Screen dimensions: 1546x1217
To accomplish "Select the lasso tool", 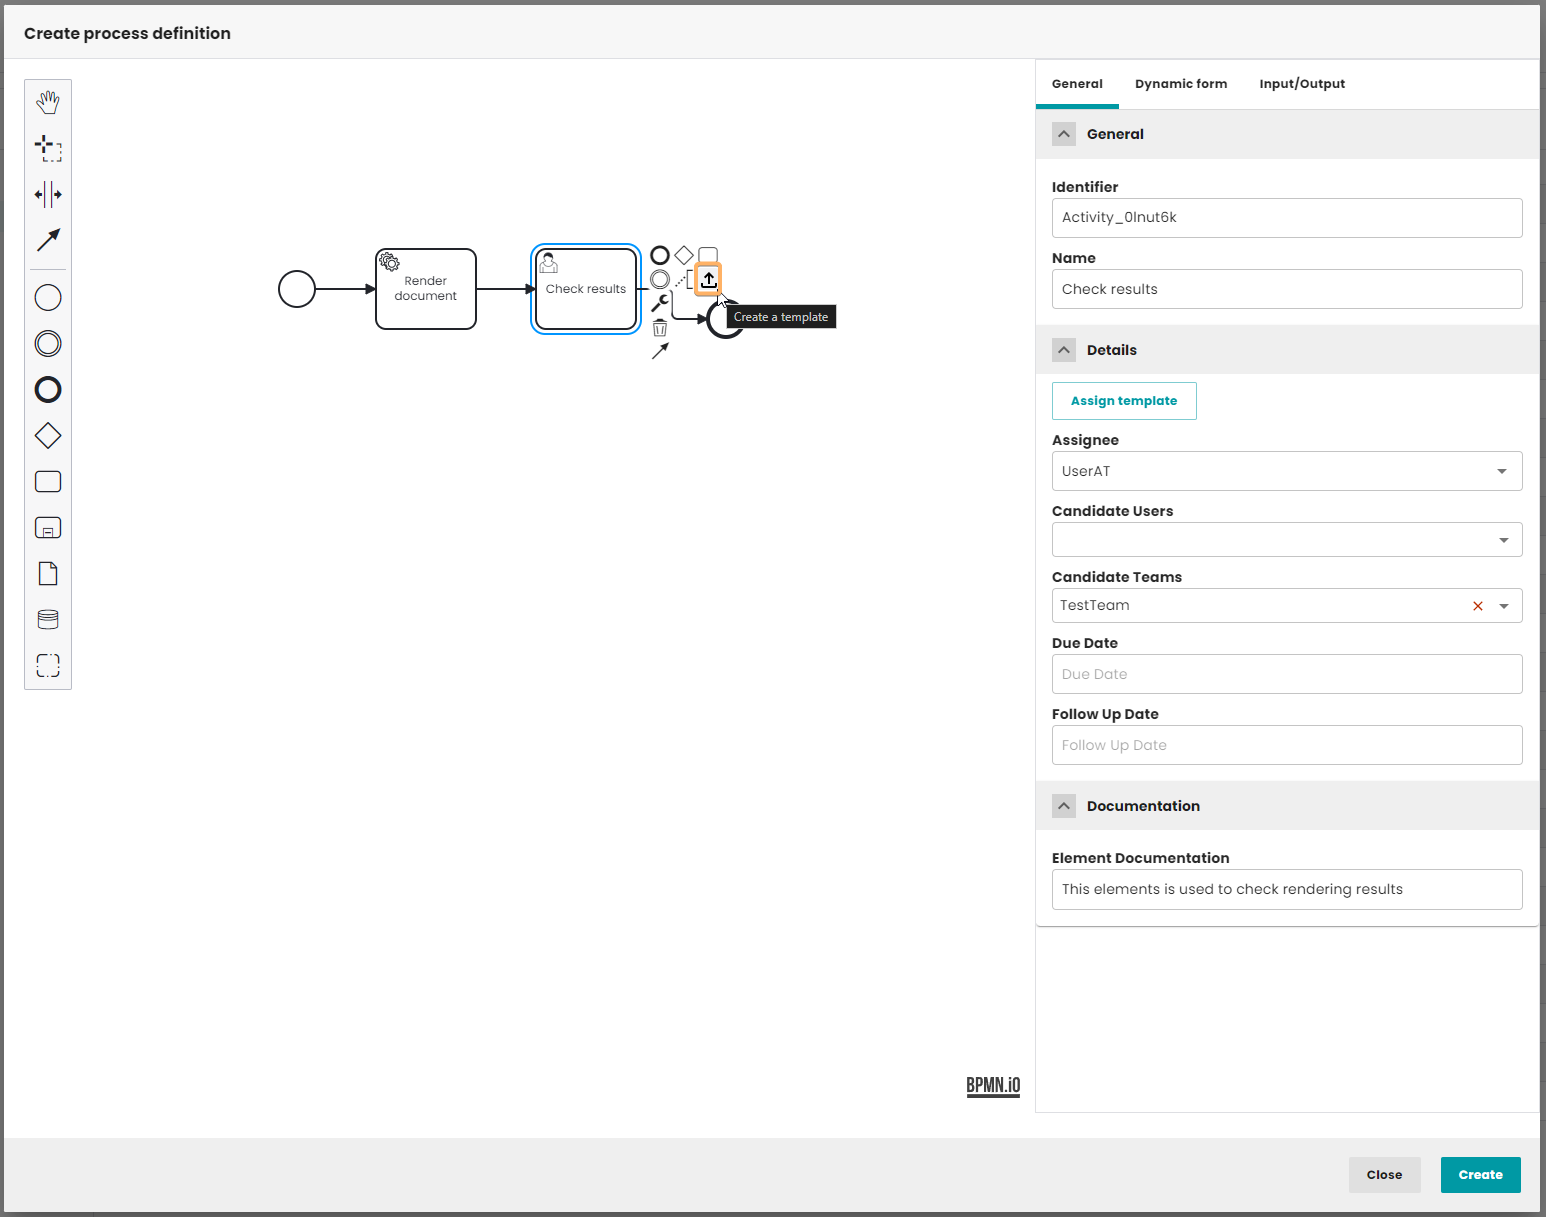I will pos(48,148).
